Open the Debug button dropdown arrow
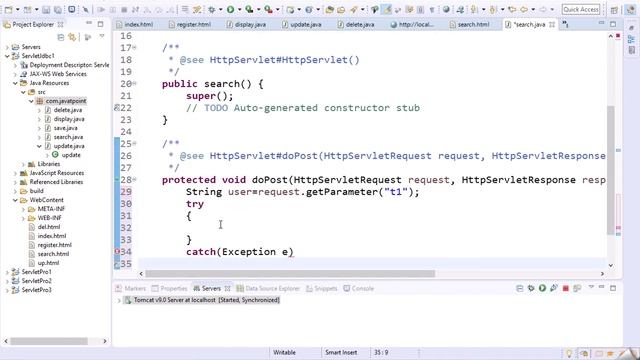 [220, 9]
